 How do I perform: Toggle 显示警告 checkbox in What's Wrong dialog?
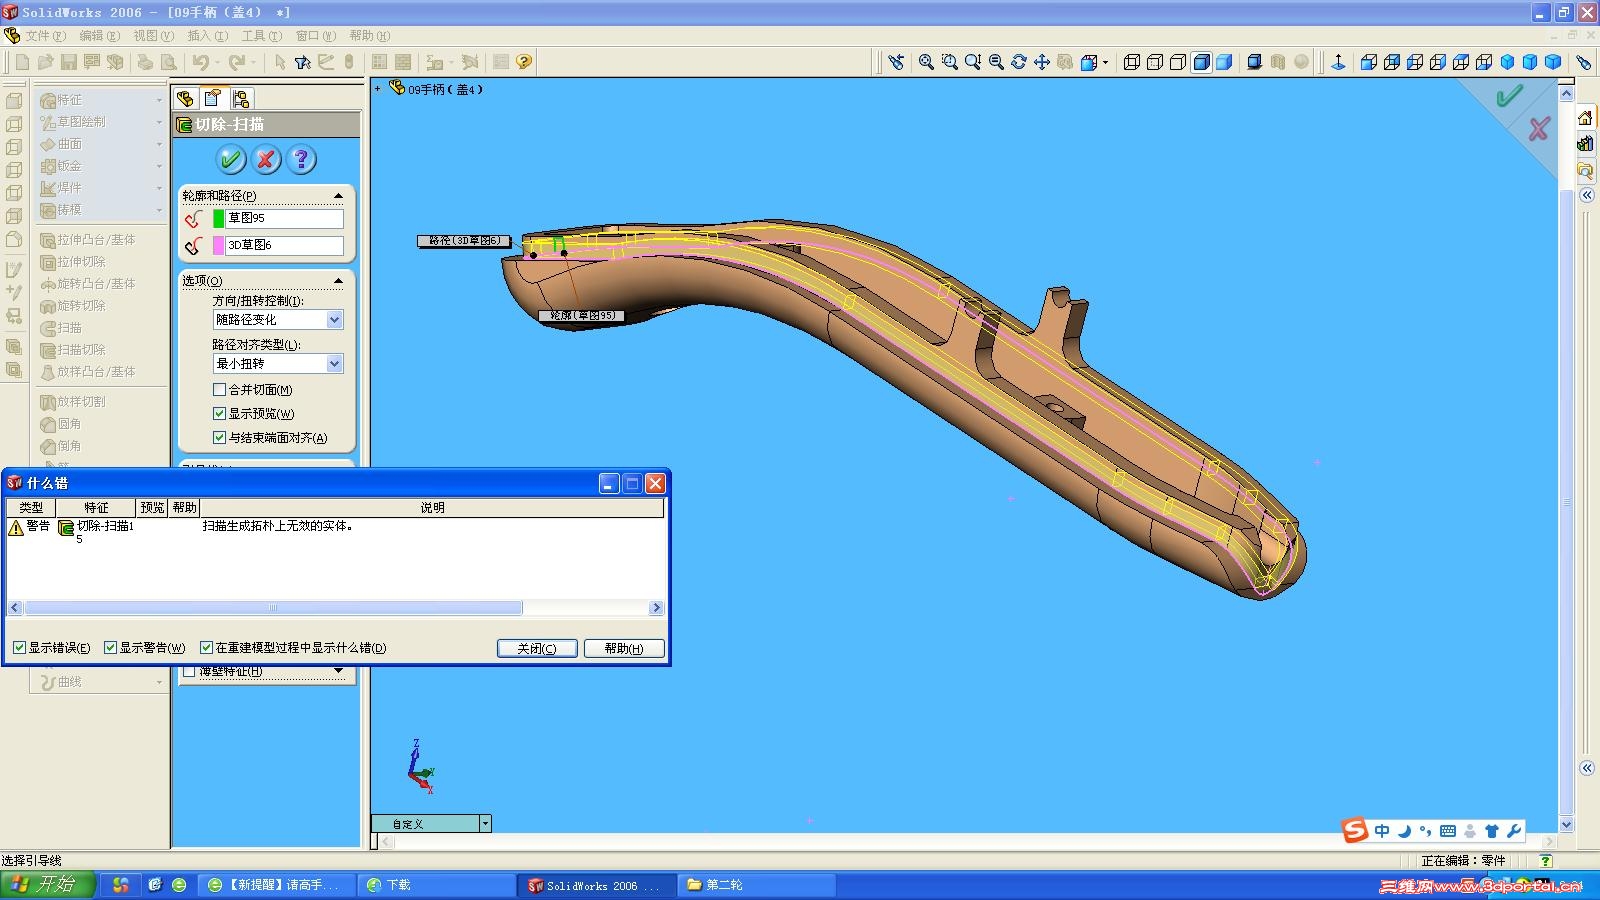point(111,648)
